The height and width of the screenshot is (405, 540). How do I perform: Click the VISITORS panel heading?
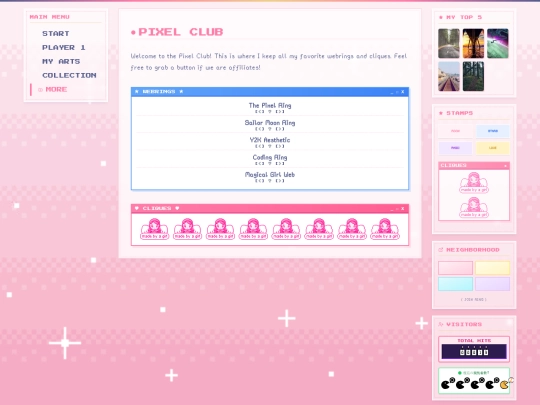(x=464, y=324)
